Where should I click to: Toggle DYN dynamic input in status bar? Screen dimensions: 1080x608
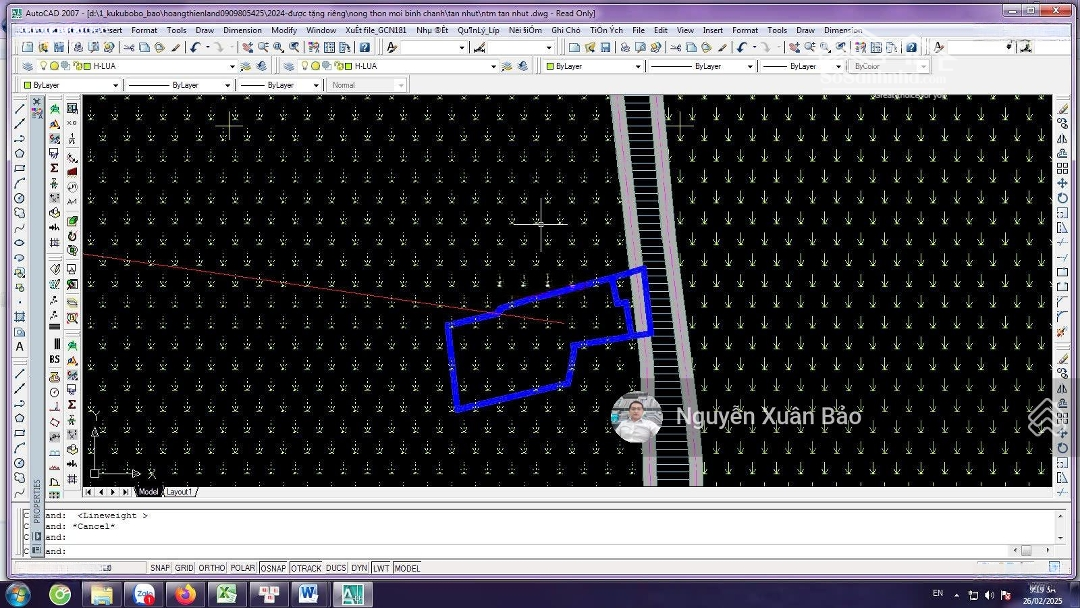[x=359, y=568]
